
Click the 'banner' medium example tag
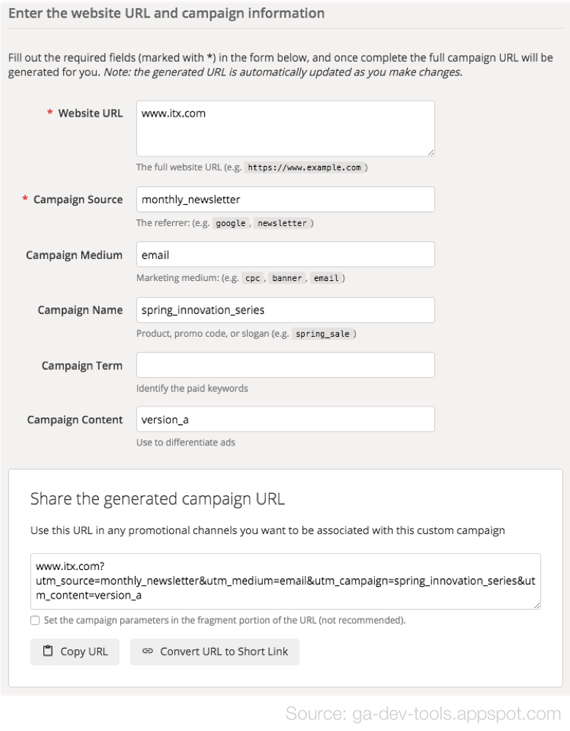287,278
